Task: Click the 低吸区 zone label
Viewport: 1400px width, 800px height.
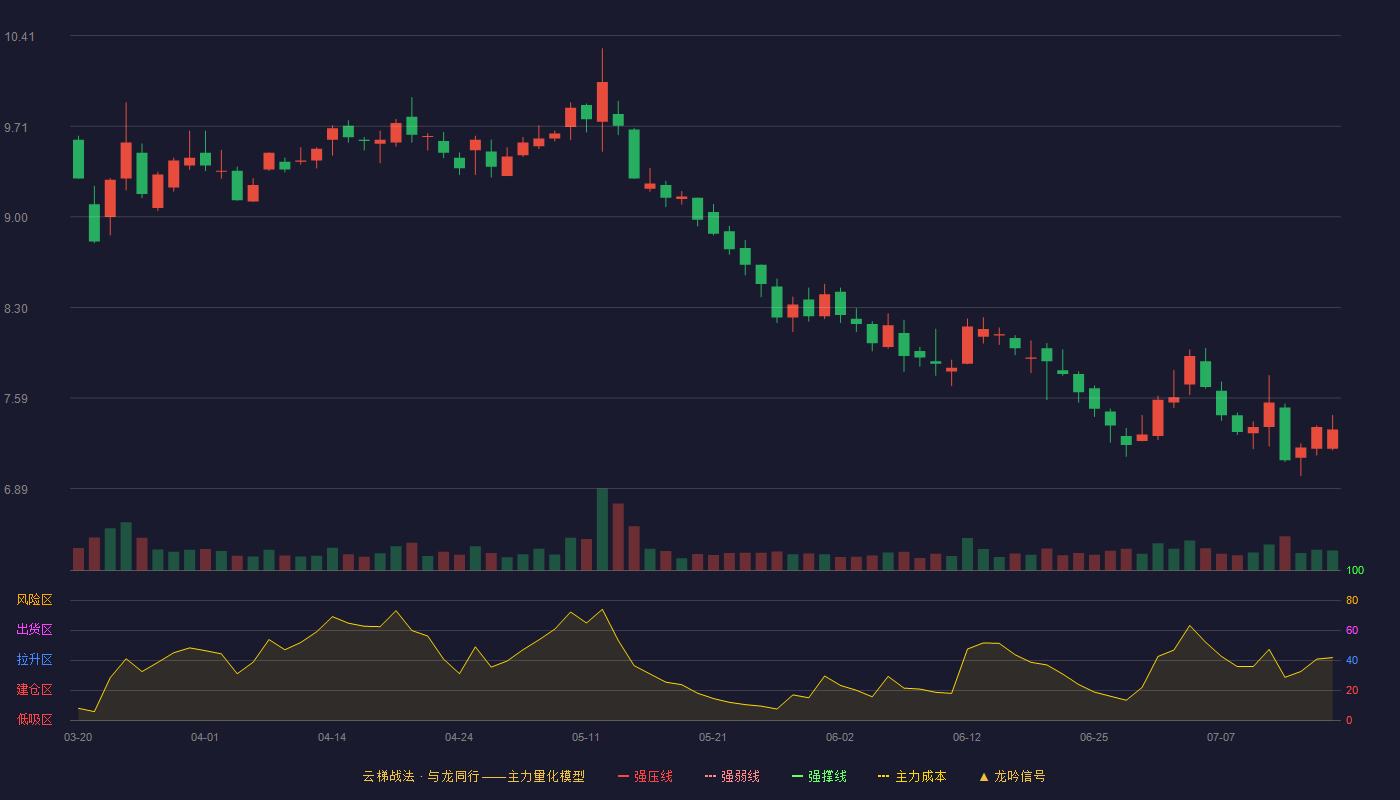Action: 34,719
